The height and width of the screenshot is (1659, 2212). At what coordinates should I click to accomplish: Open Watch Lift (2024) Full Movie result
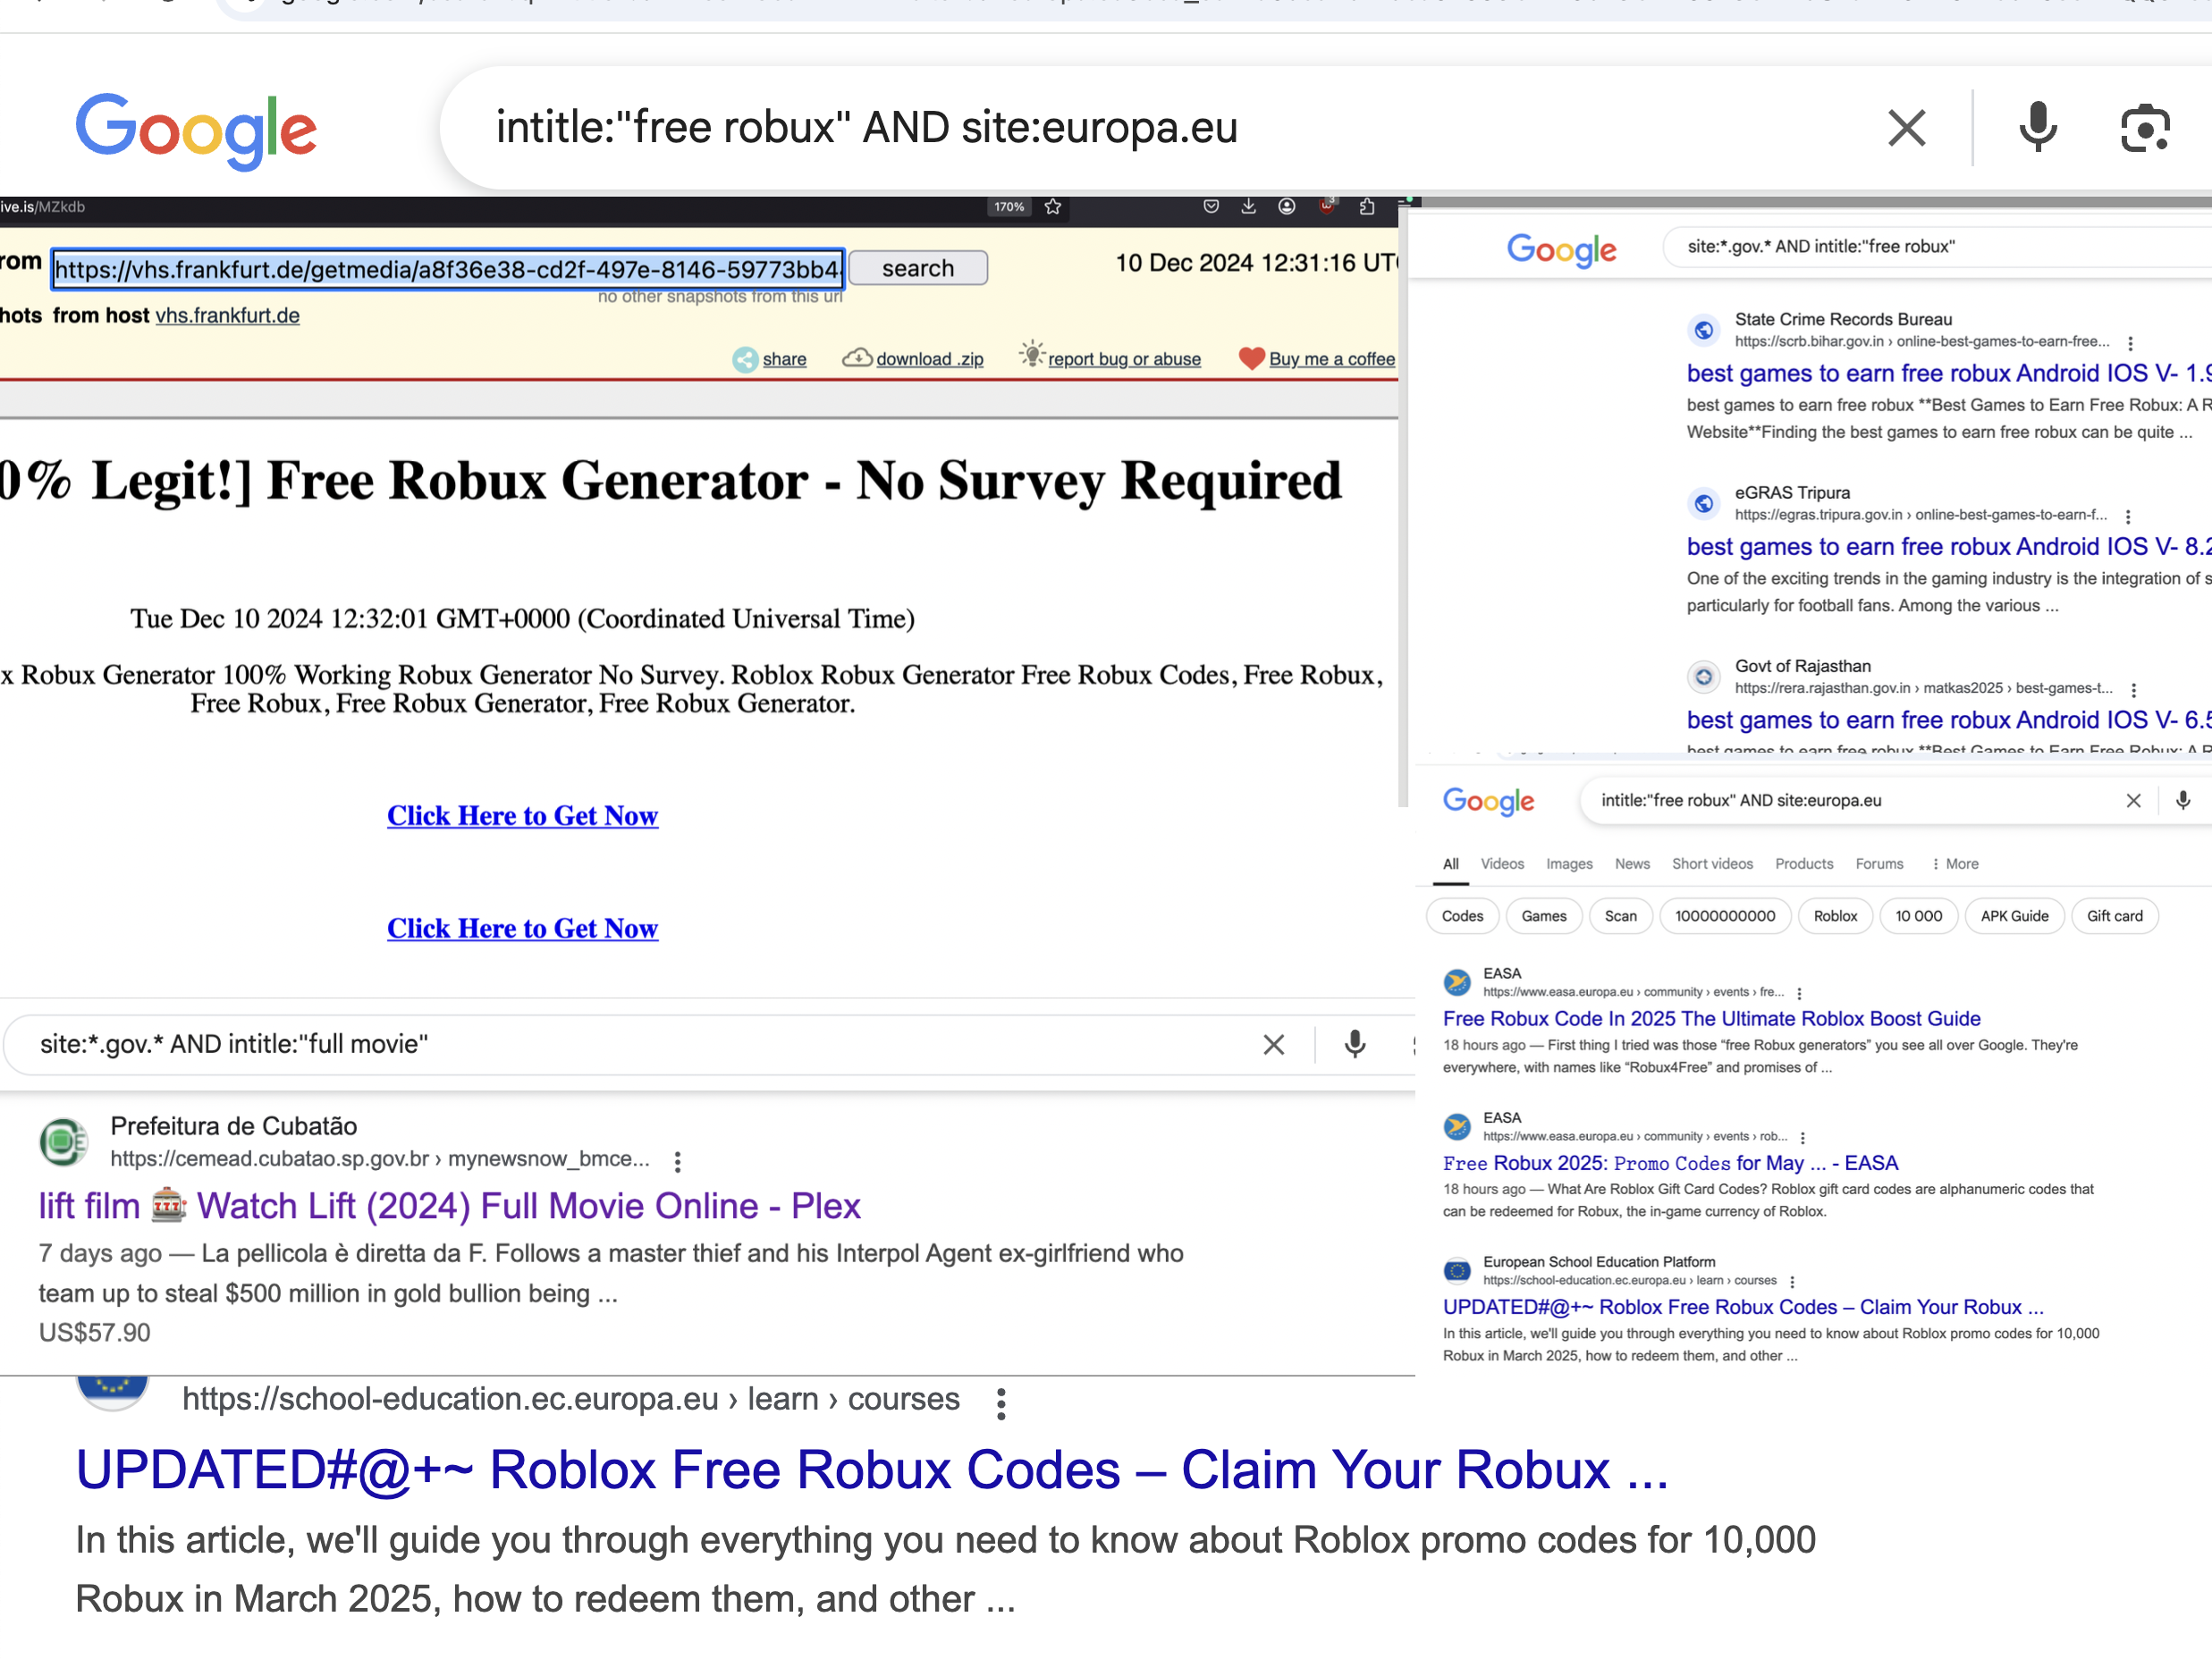click(449, 1206)
